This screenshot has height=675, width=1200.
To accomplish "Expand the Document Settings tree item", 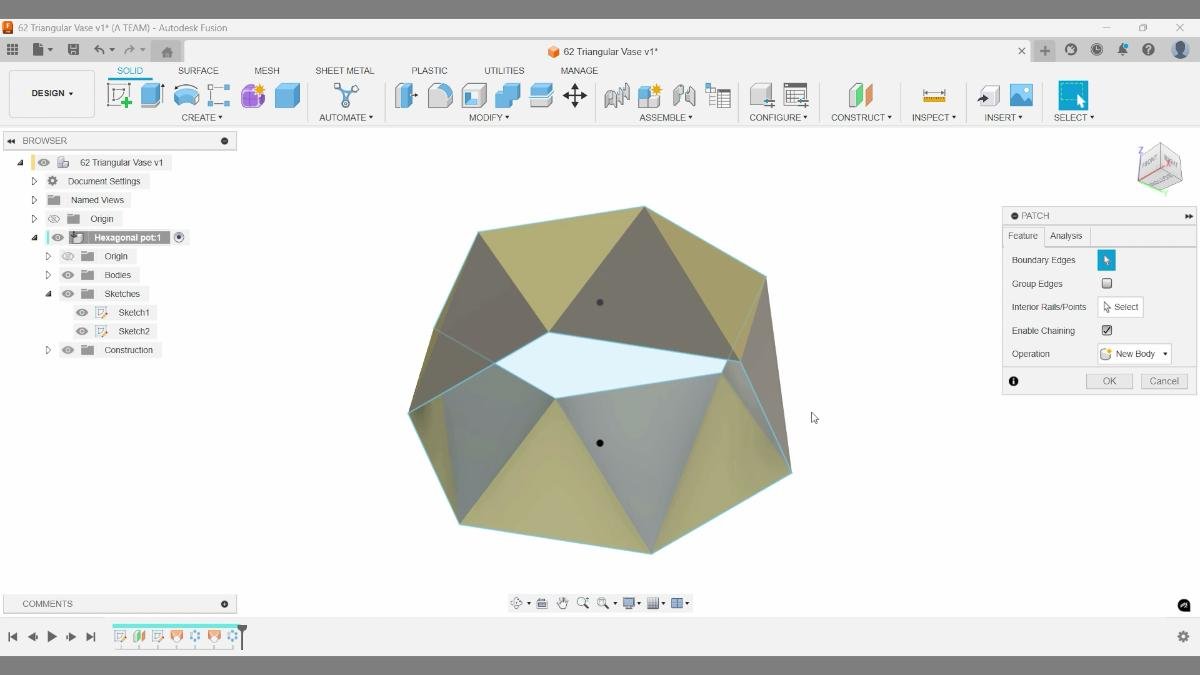I will click(x=35, y=180).
